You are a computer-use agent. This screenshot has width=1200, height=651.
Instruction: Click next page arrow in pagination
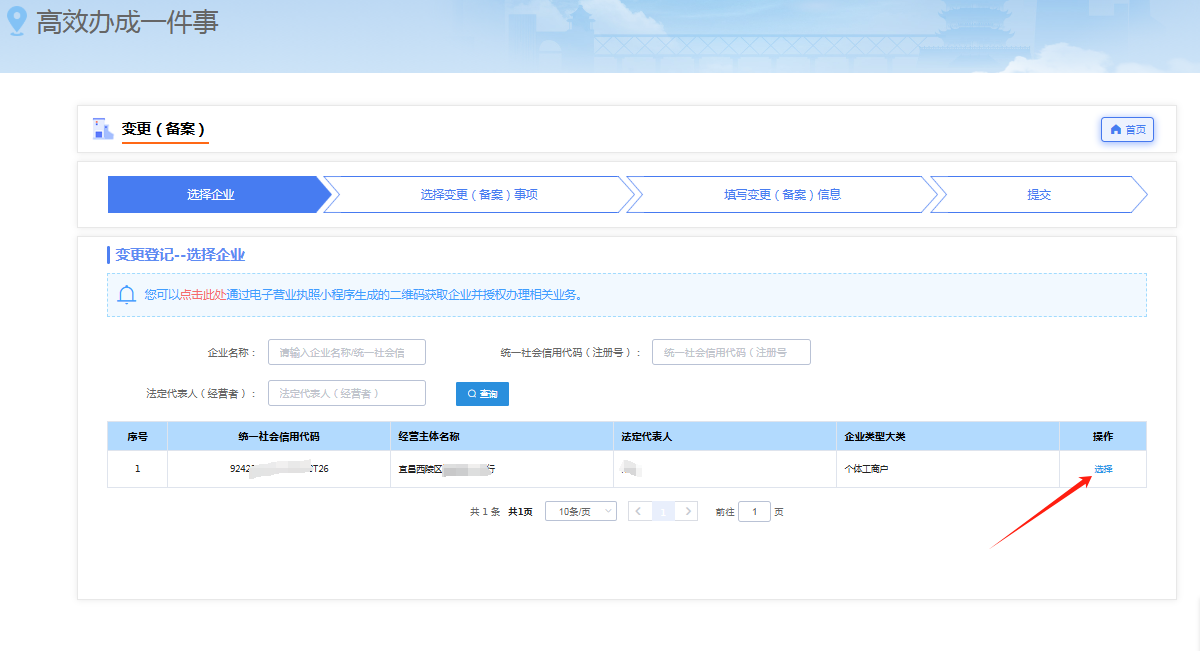point(686,511)
